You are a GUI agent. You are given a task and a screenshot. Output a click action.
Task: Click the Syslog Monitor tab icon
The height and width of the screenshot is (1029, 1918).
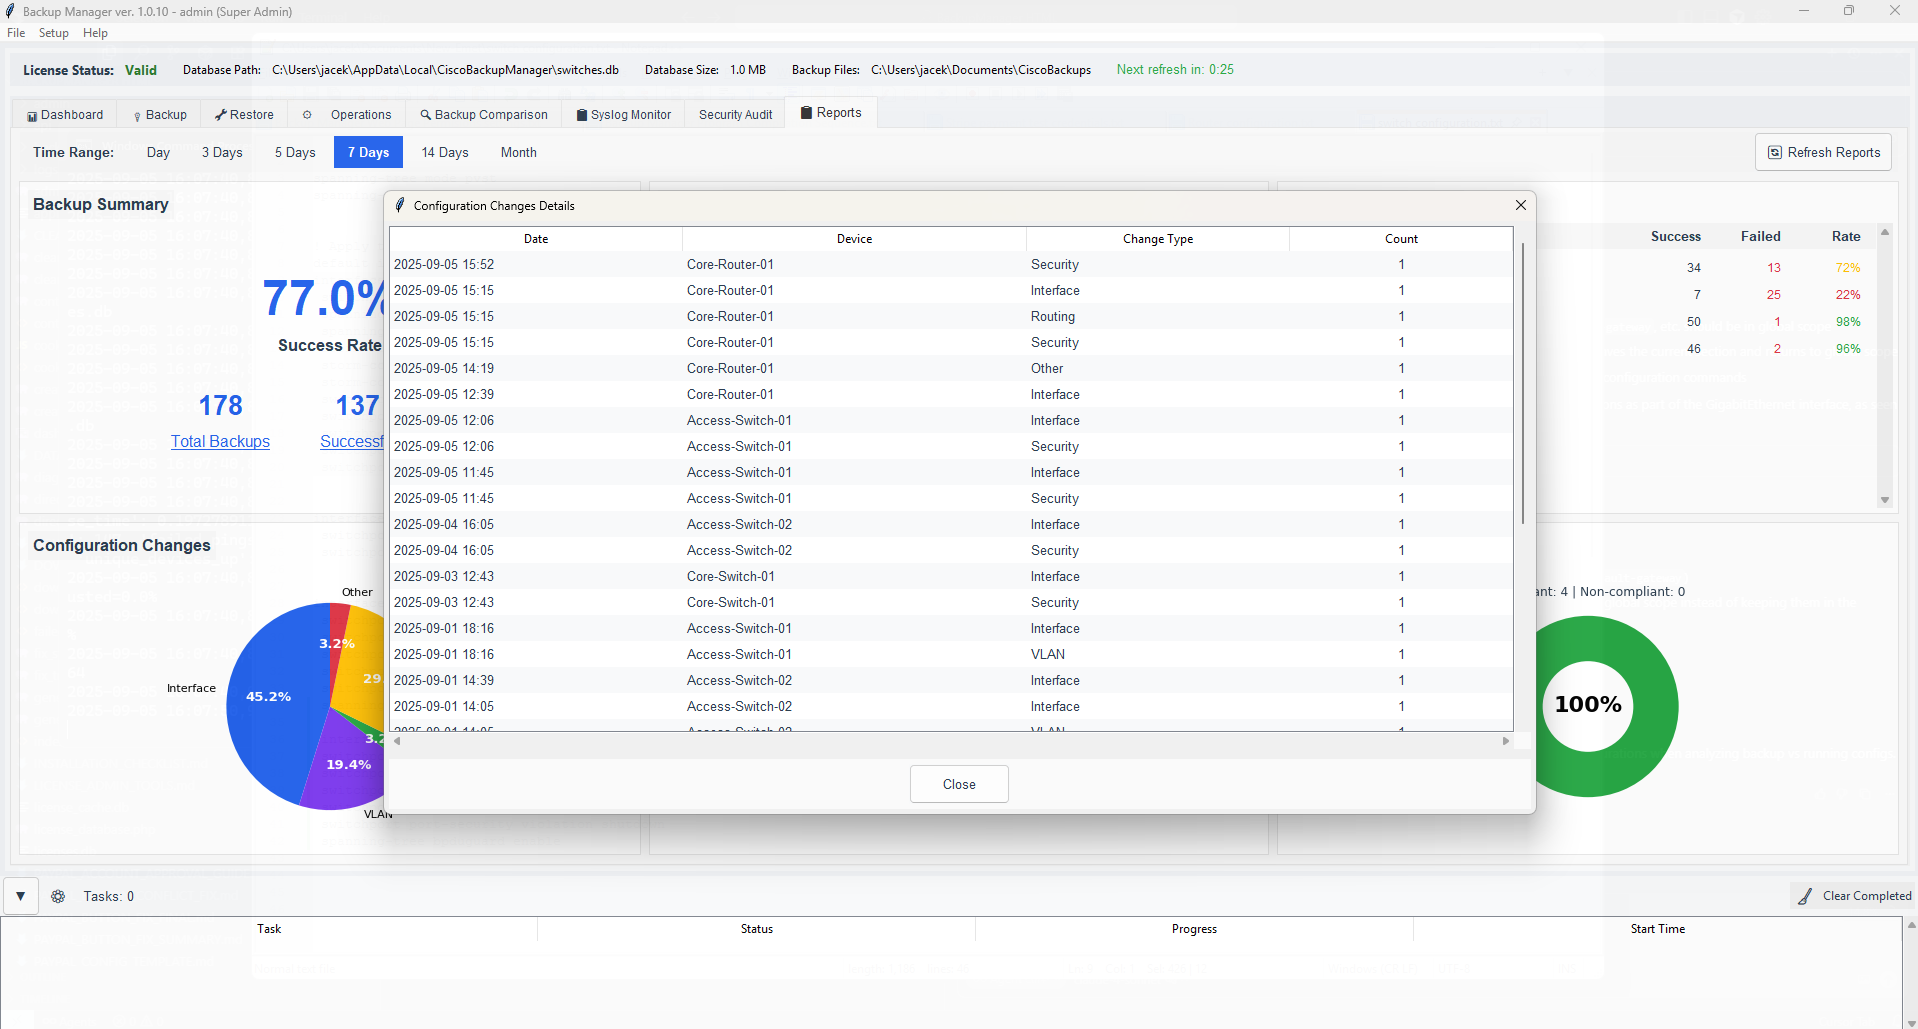click(582, 115)
